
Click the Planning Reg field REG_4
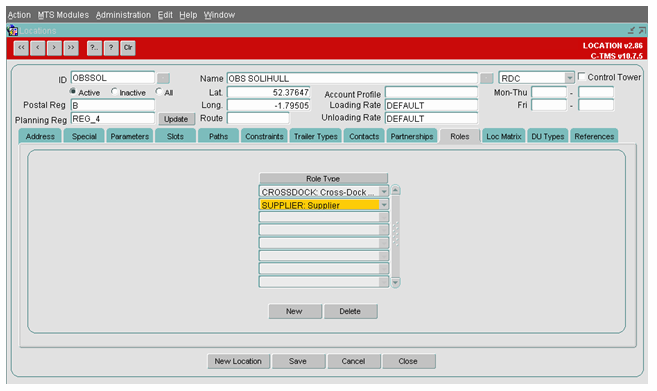point(113,119)
